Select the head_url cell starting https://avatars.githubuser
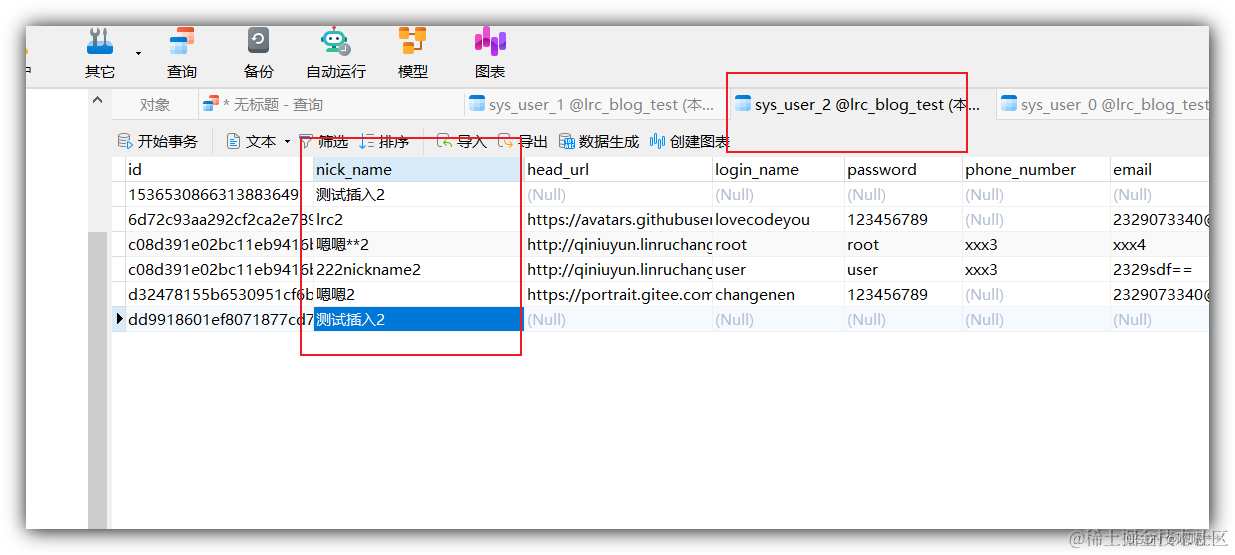The height and width of the screenshot is (555, 1235). click(618, 219)
